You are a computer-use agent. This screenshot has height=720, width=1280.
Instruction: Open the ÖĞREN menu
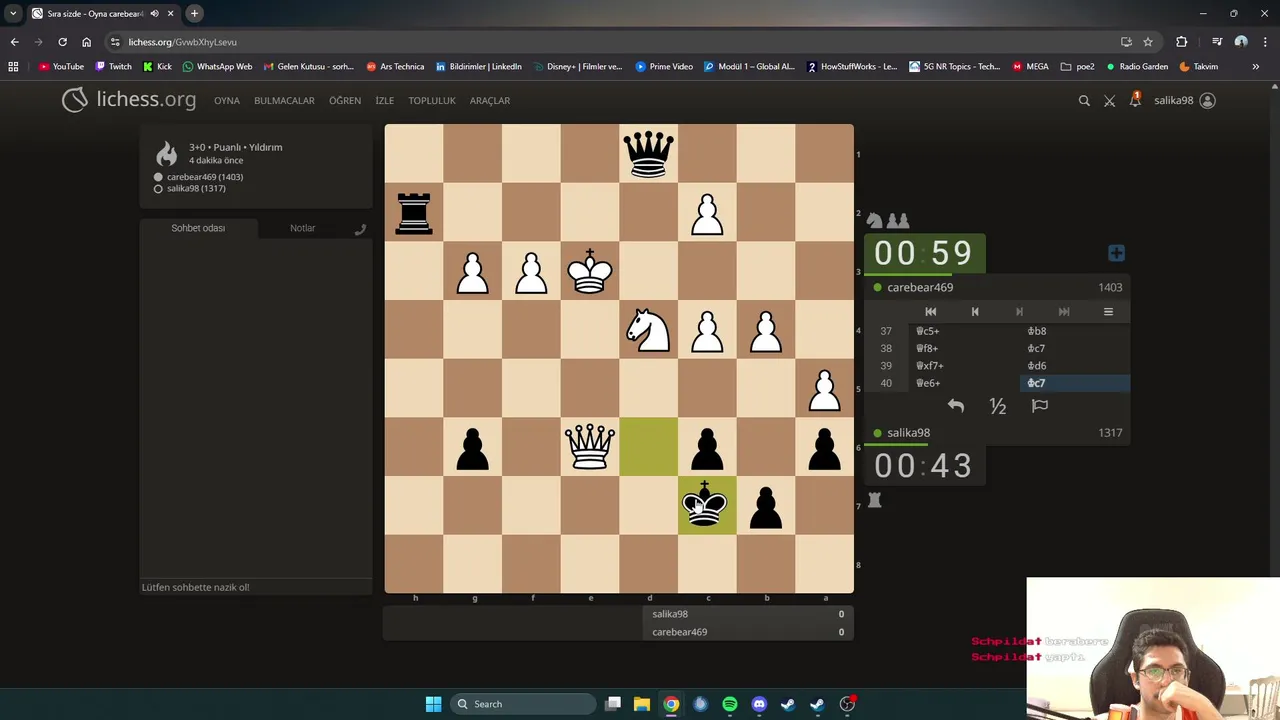click(x=345, y=100)
